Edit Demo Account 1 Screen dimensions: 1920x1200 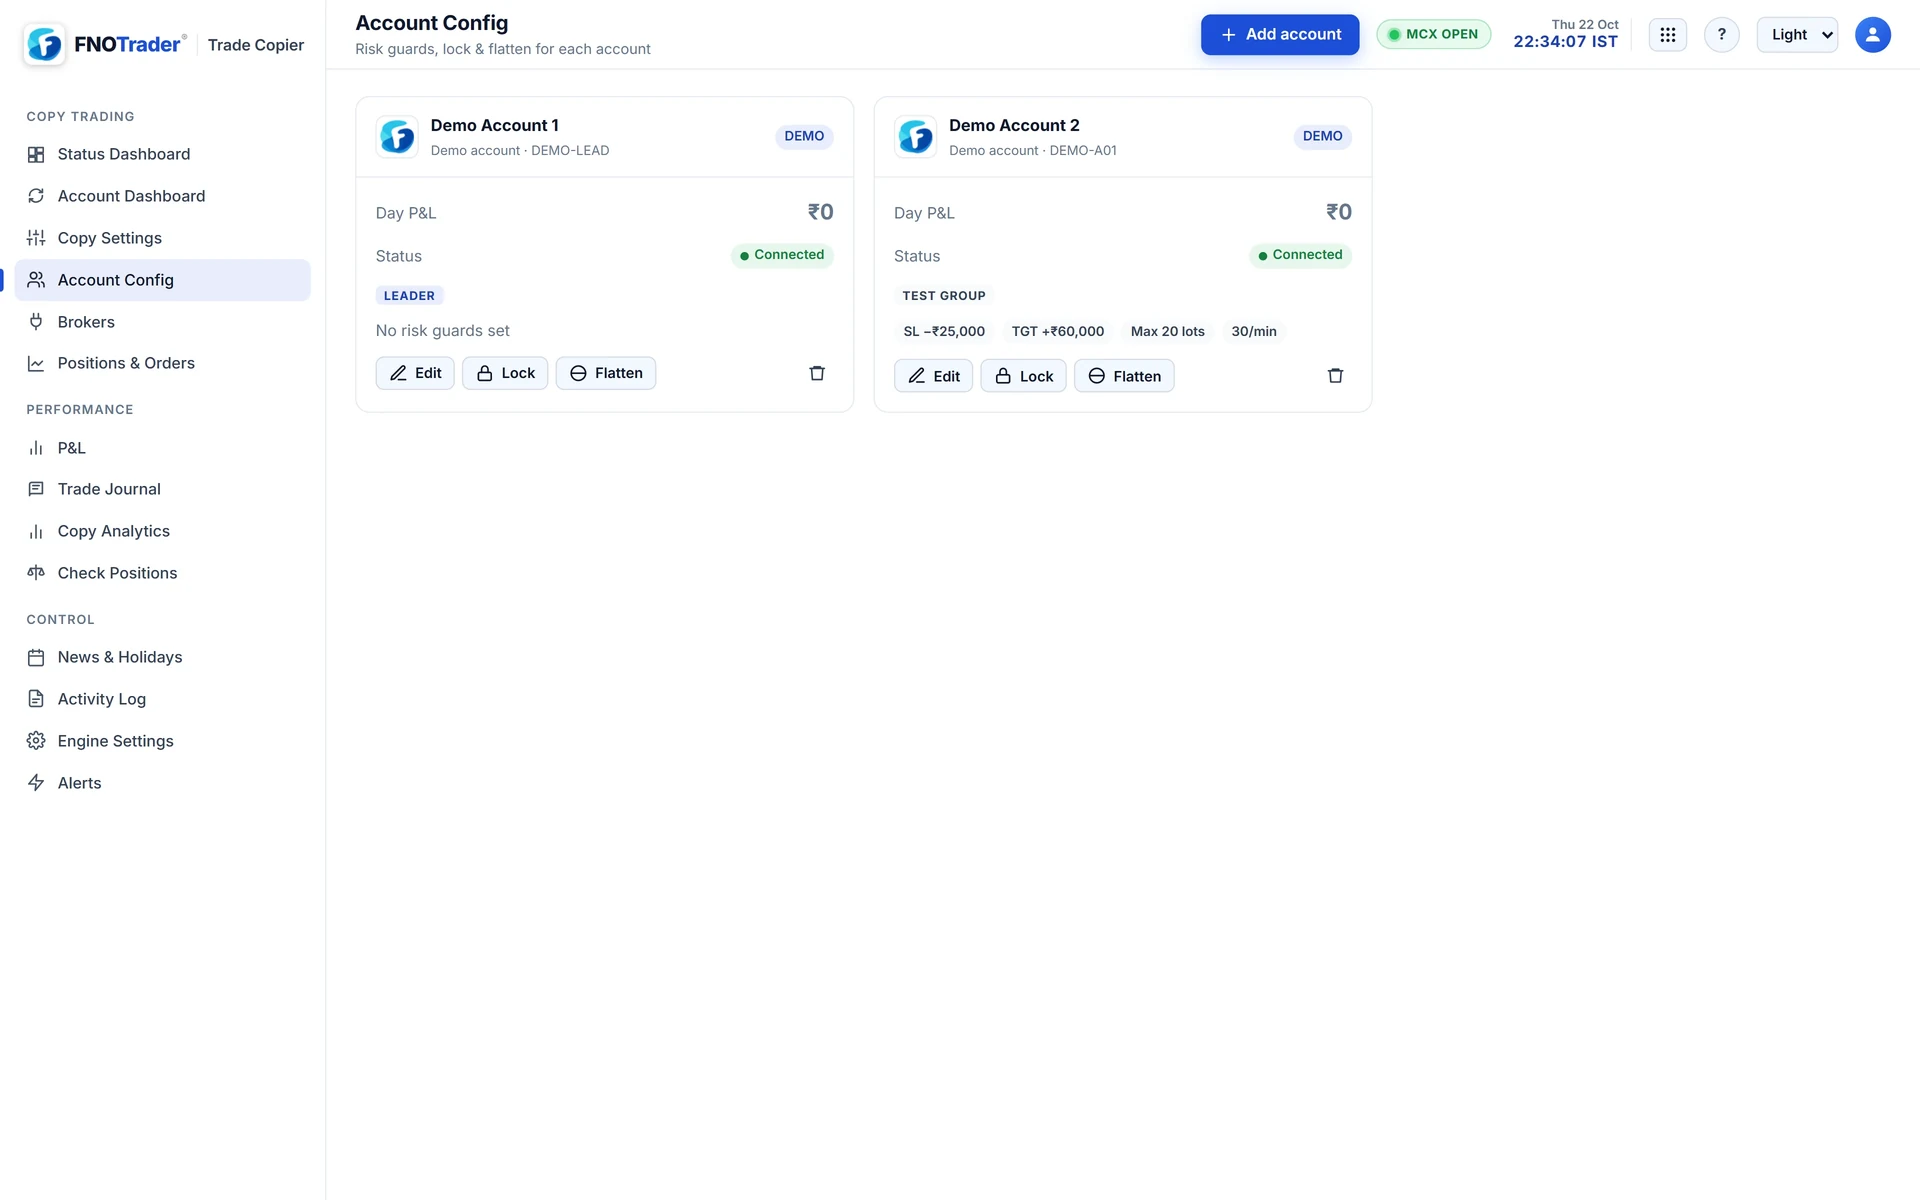tap(415, 373)
